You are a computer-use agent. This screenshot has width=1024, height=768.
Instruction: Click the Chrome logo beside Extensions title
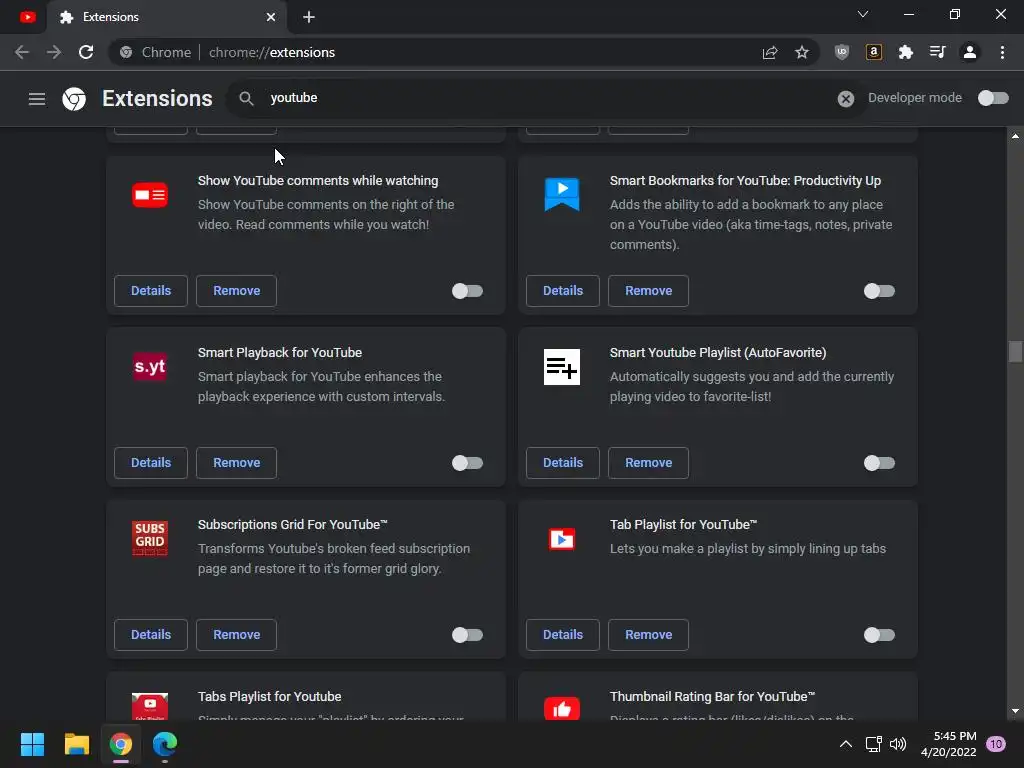coord(74,99)
